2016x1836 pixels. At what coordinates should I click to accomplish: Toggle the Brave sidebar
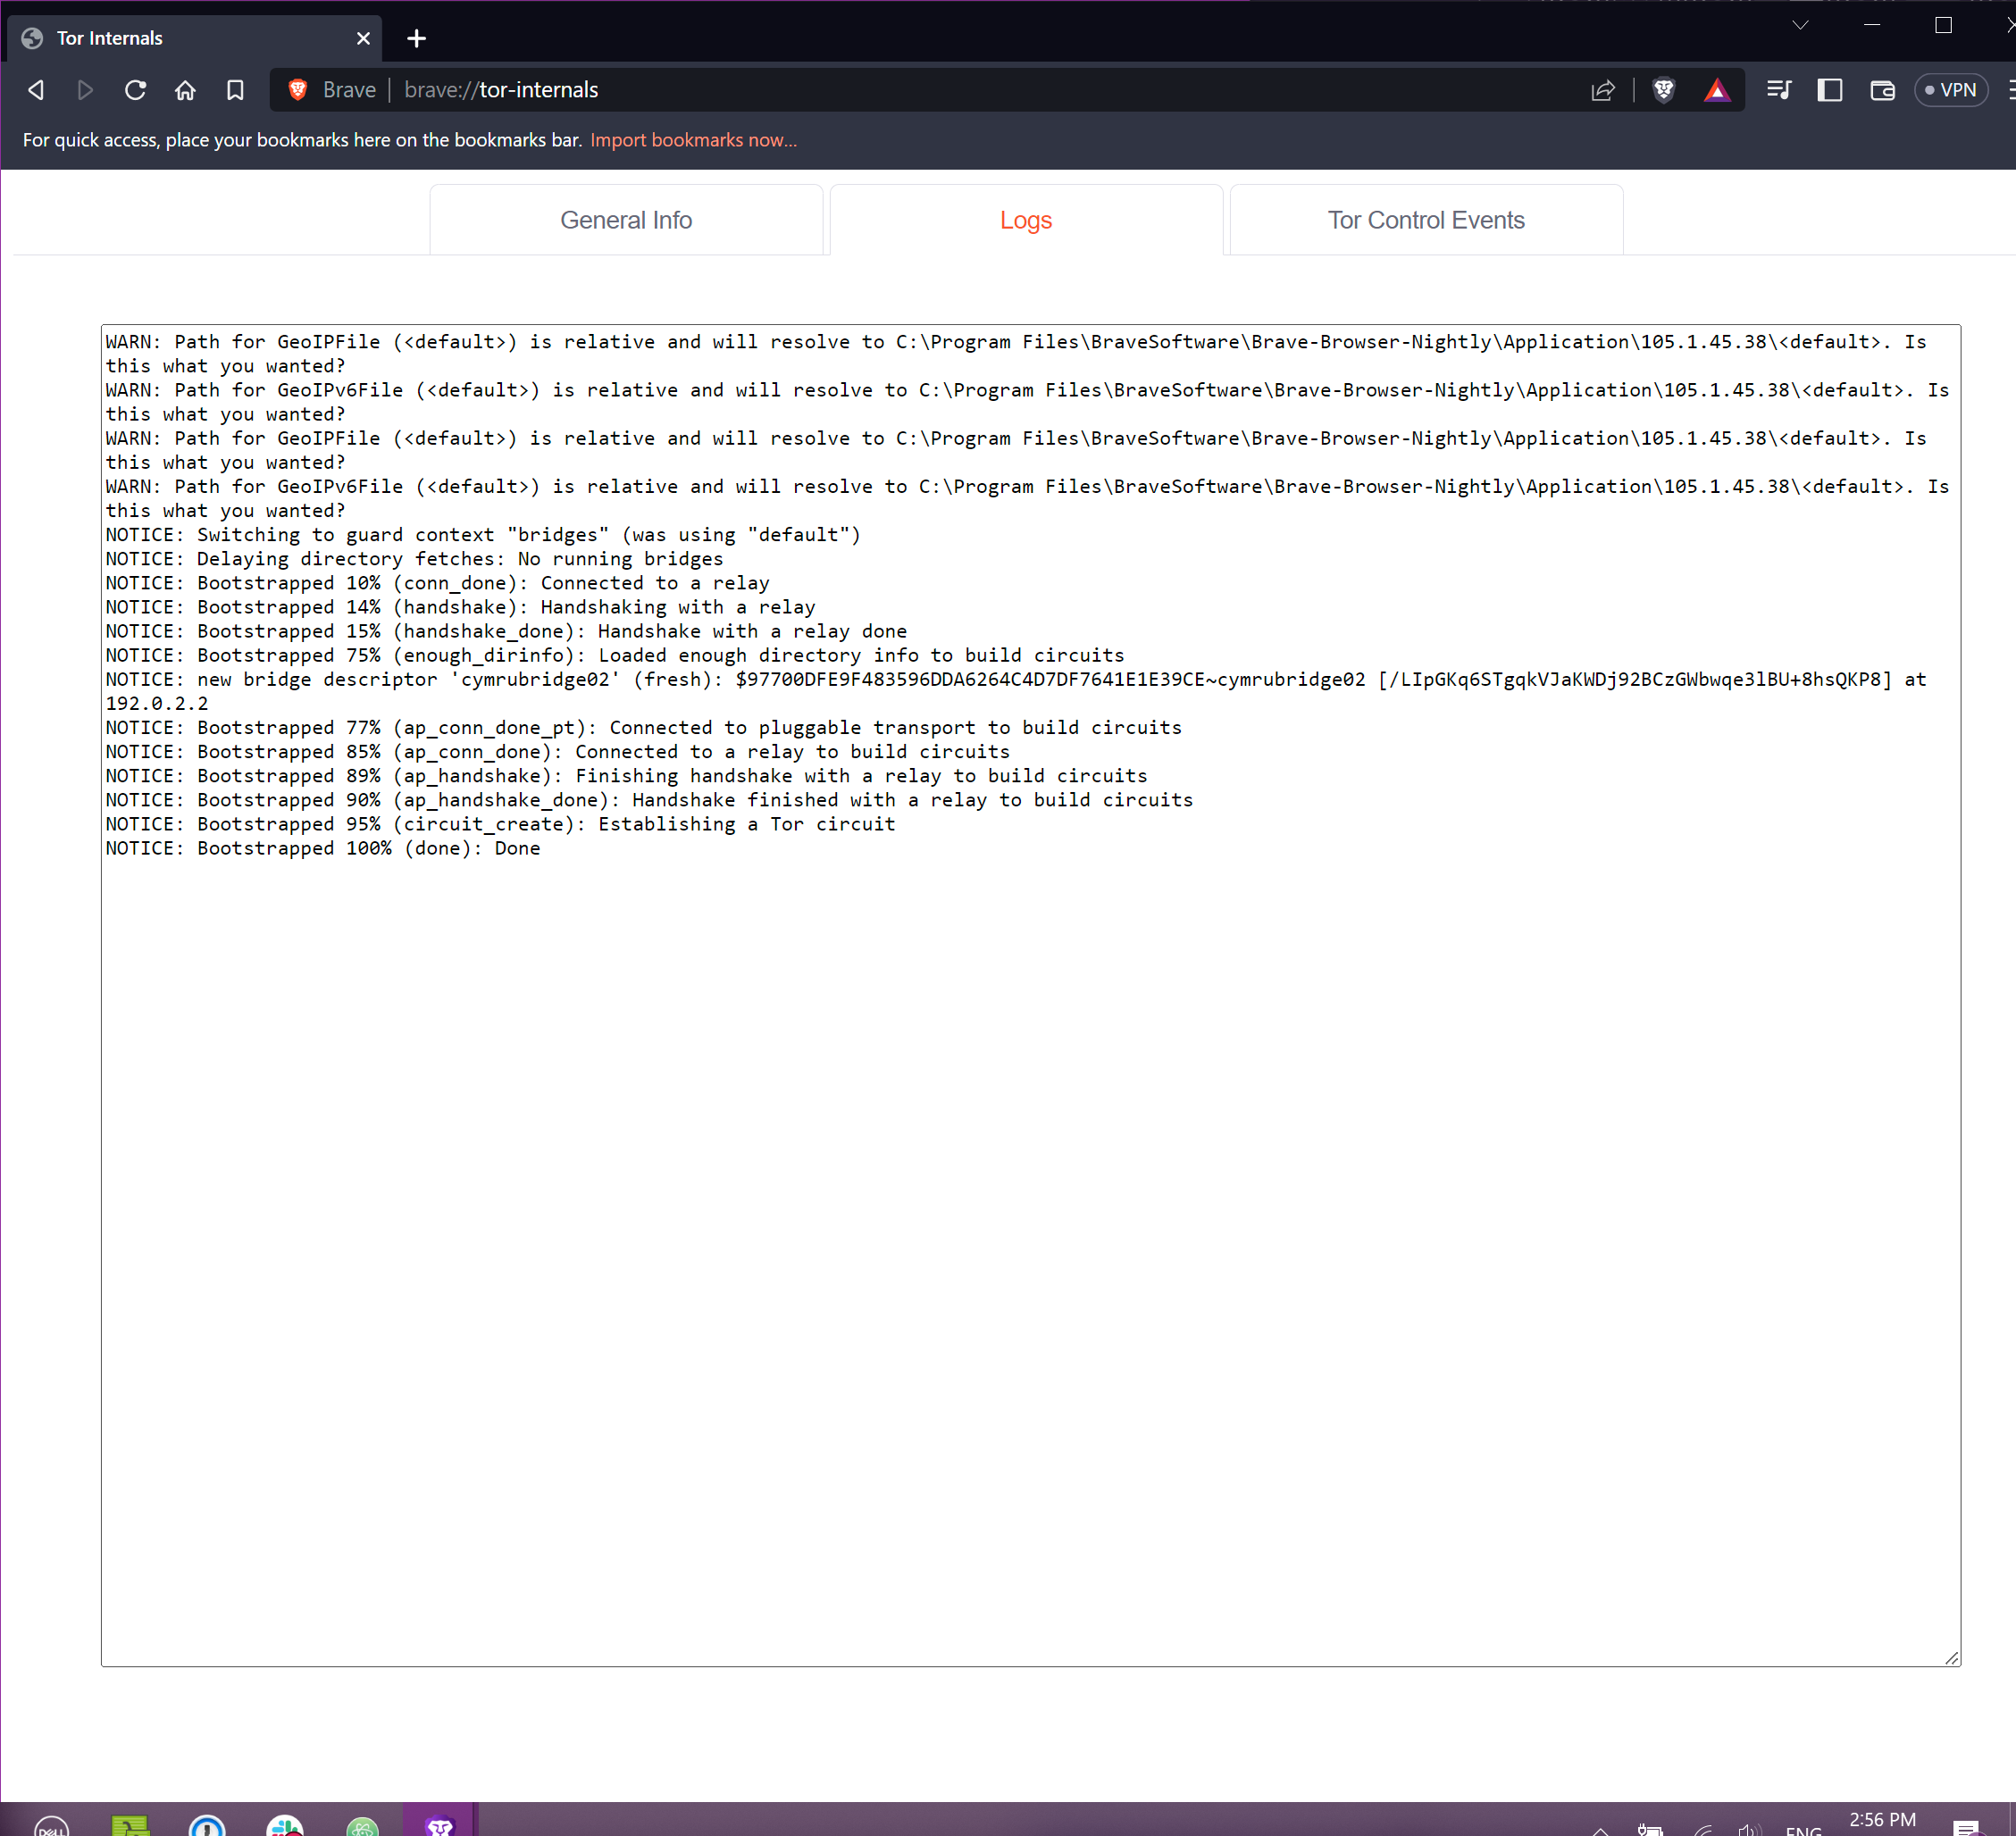point(1830,90)
